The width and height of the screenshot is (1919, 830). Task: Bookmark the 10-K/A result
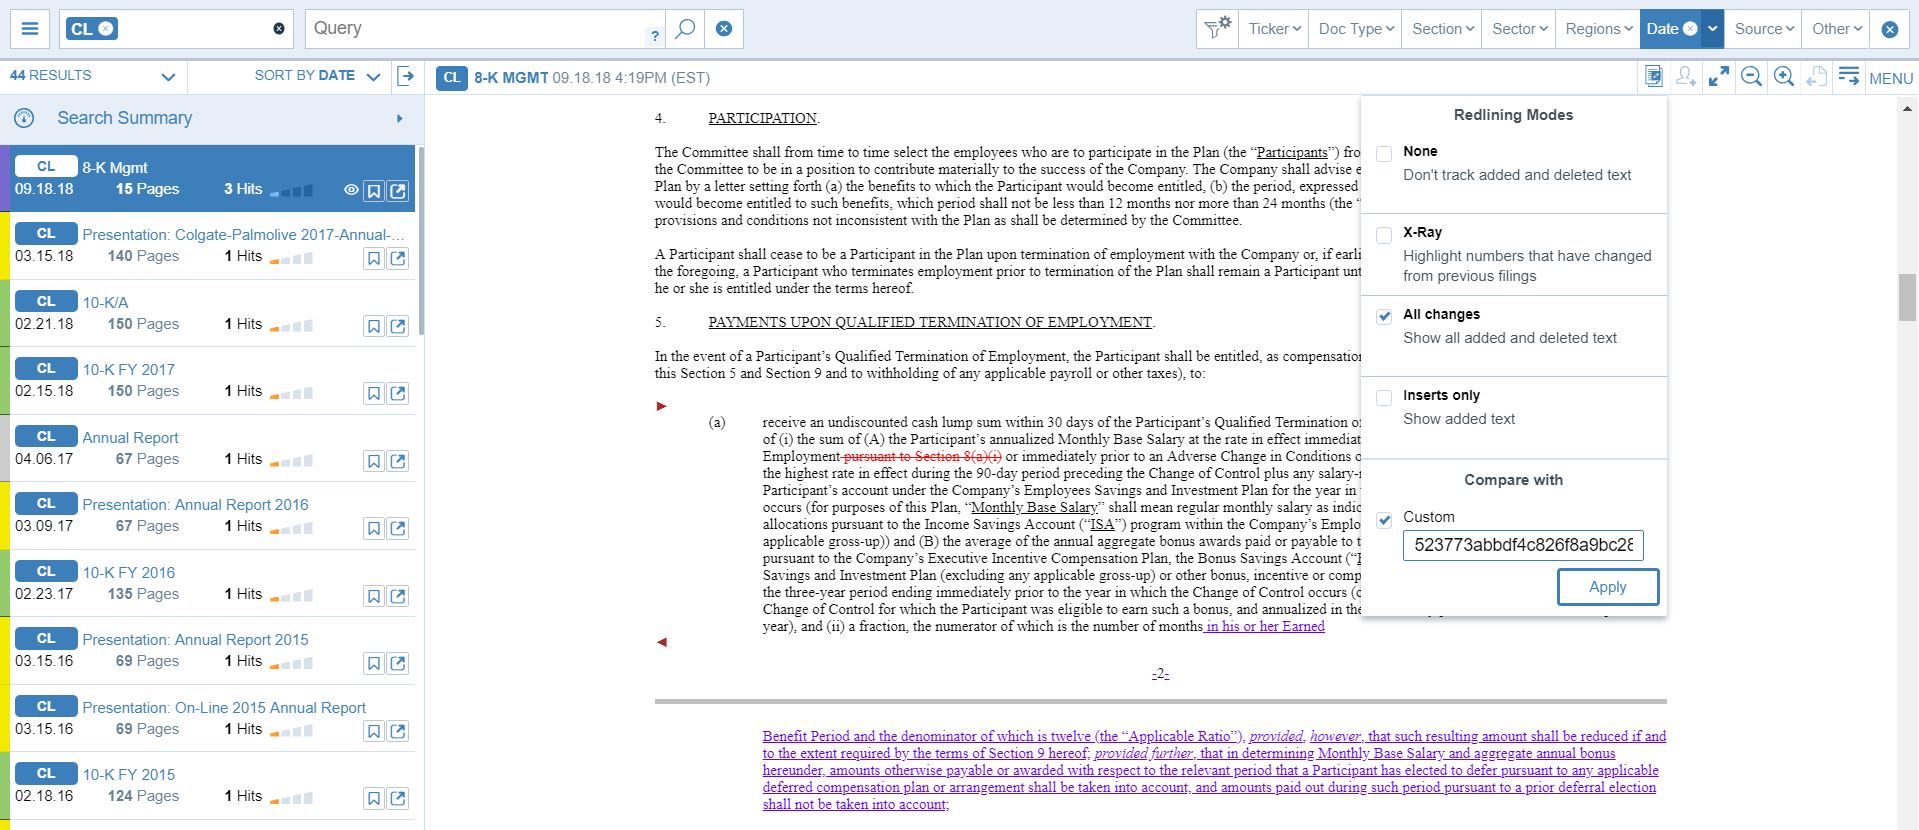[374, 326]
